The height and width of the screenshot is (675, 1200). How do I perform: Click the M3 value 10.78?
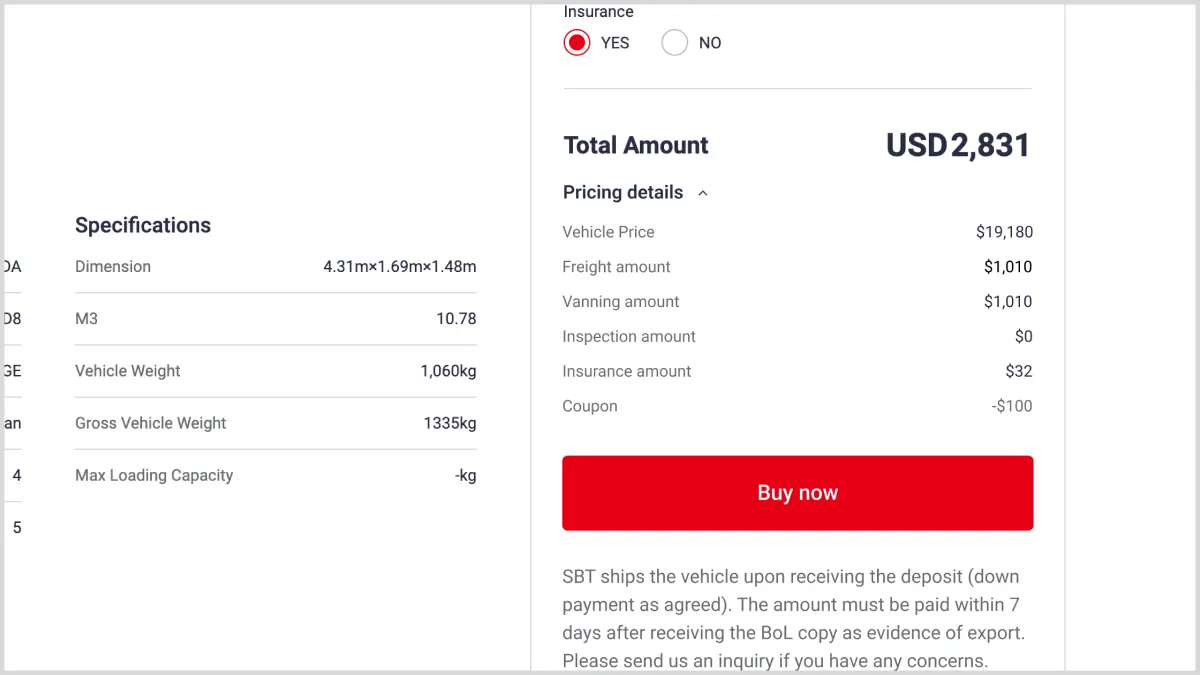click(456, 319)
